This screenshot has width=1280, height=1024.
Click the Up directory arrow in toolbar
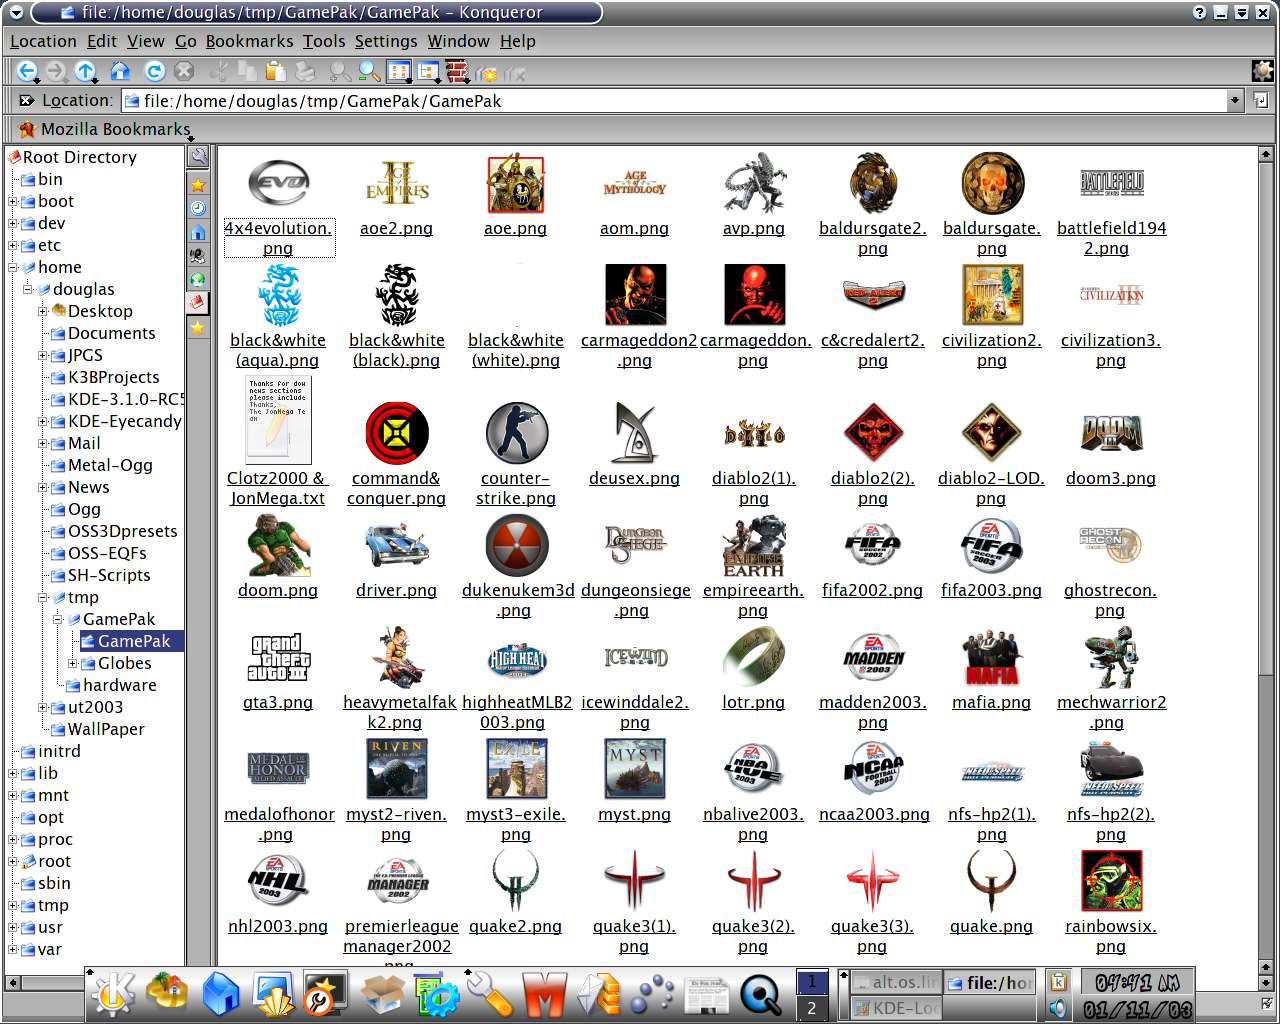point(85,71)
